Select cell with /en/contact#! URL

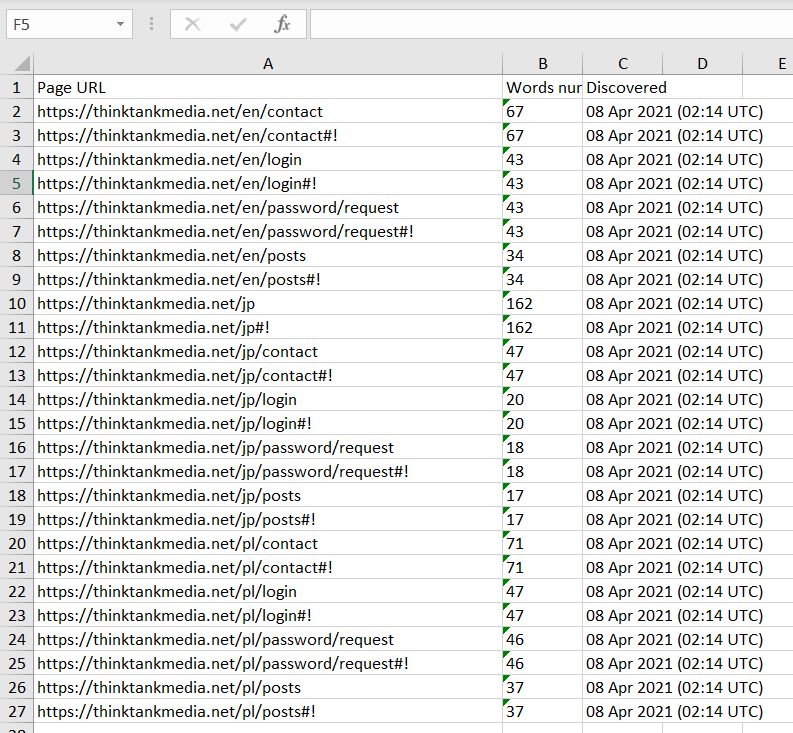click(268, 136)
